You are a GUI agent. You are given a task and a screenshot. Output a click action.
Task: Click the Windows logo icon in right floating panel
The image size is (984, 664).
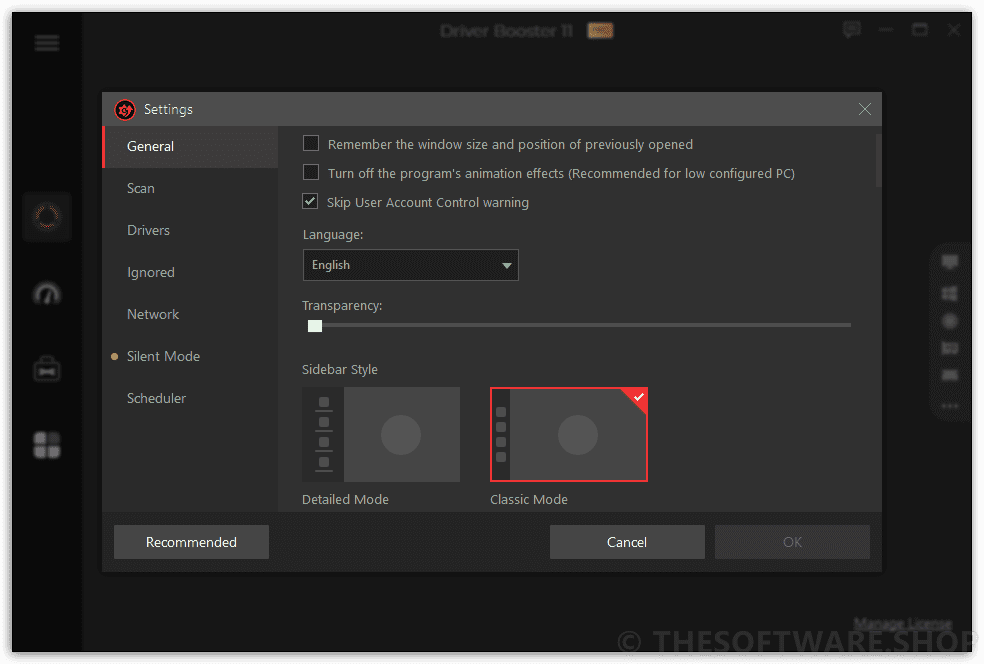[950, 293]
